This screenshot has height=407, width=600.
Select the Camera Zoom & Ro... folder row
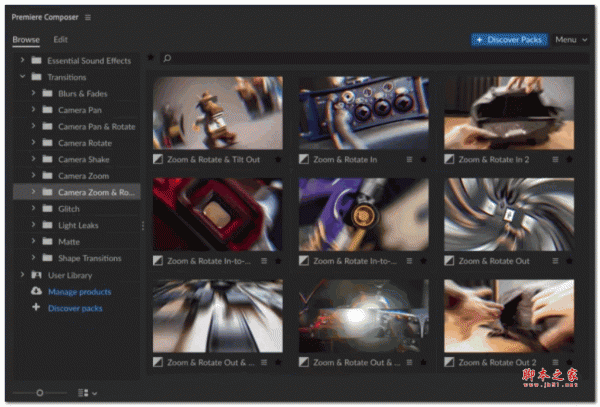click(77, 192)
